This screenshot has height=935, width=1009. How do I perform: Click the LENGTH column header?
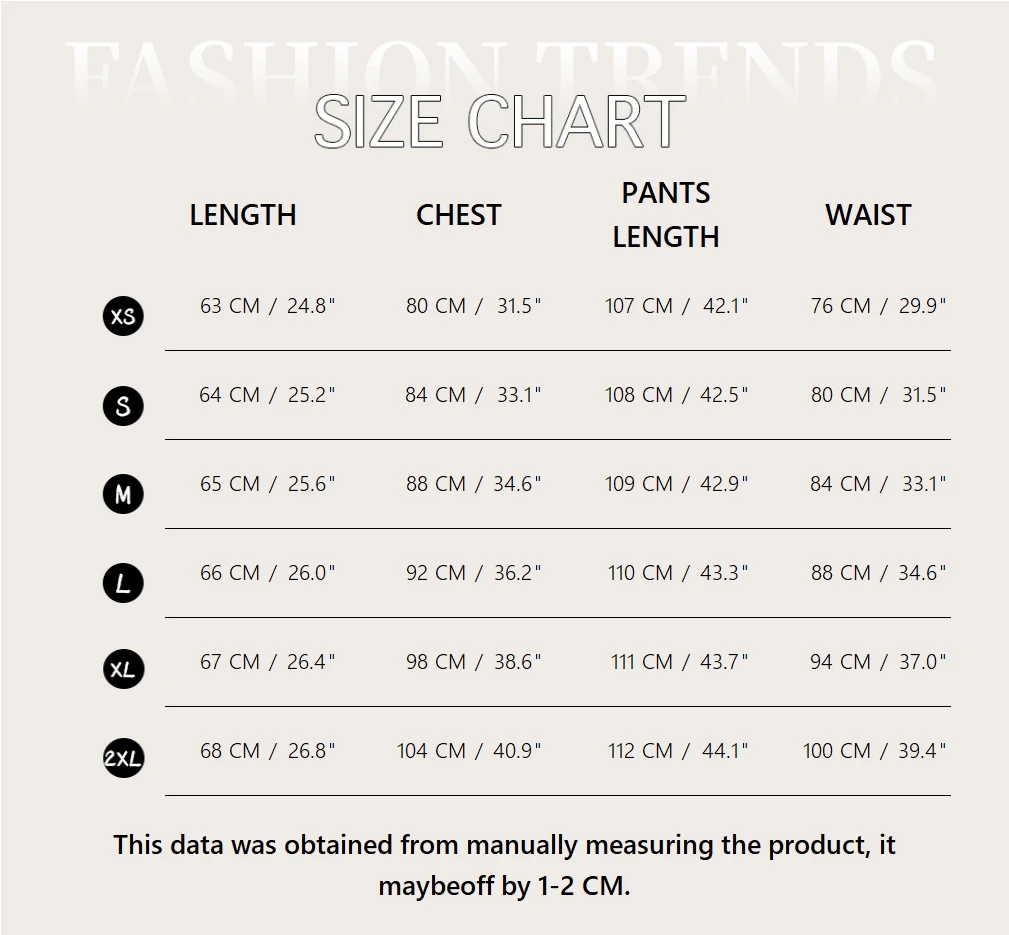click(243, 215)
